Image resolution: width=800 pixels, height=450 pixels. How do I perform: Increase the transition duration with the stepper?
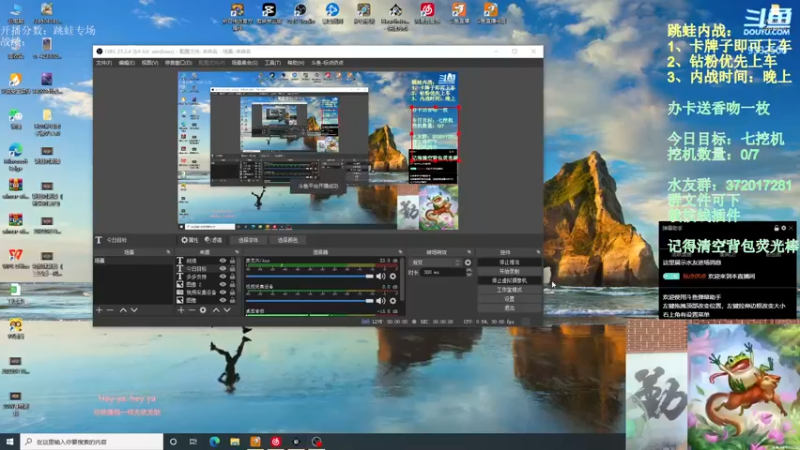click(x=469, y=270)
